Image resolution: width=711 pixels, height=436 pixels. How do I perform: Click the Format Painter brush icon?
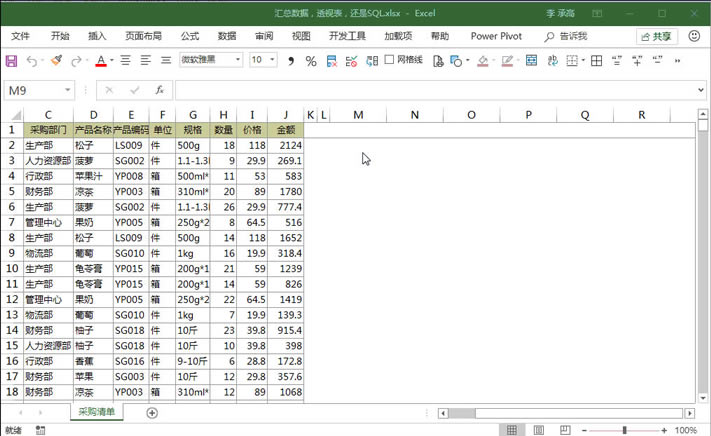point(57,61)
